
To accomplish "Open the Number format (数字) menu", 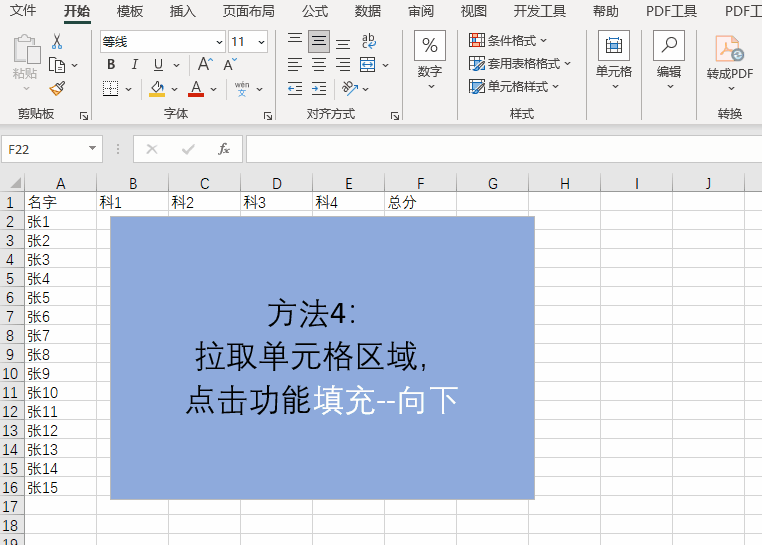I will (430, 60).
